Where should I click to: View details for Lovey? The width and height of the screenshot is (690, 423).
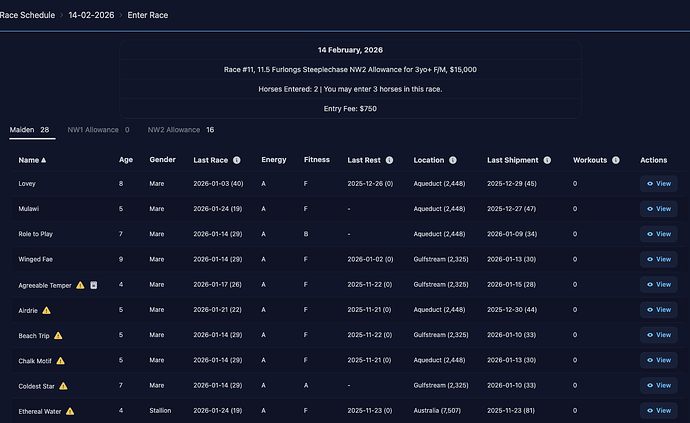657,183
